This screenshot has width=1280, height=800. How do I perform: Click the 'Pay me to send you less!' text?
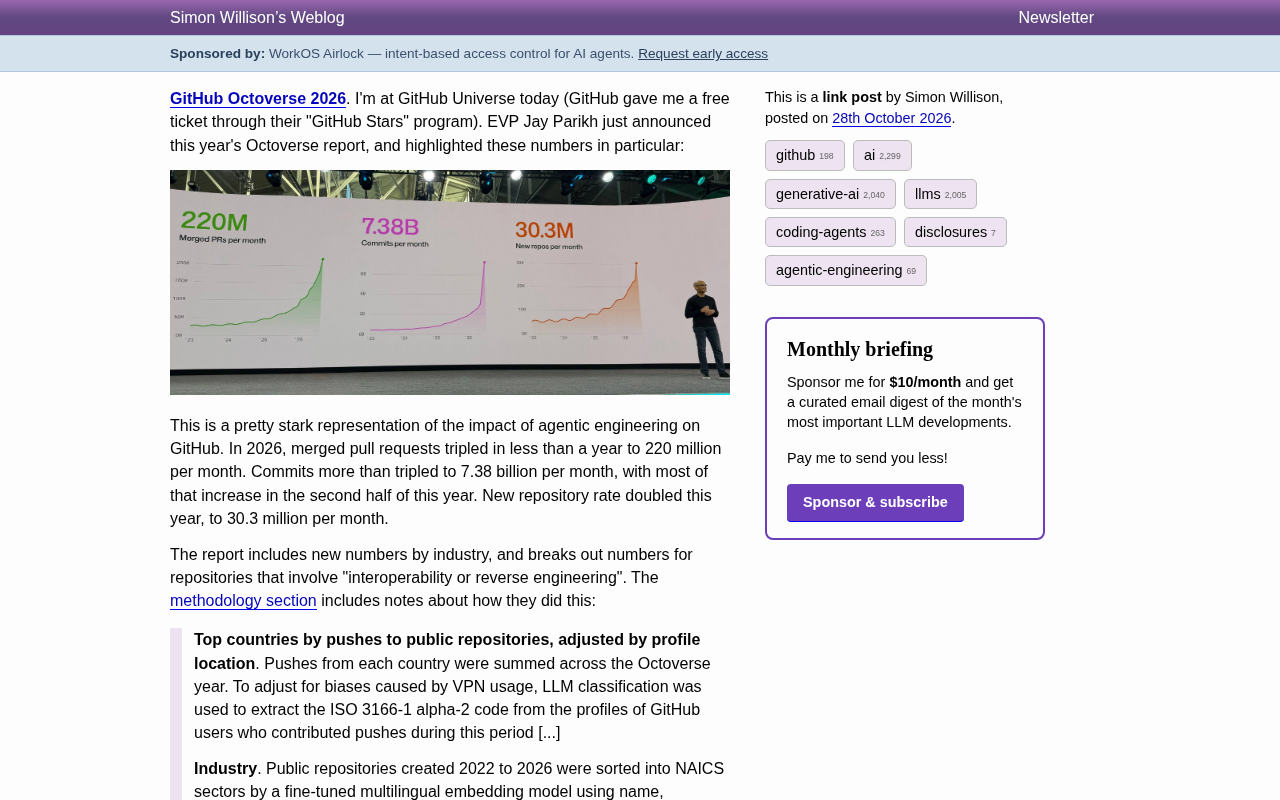(867, 458)
